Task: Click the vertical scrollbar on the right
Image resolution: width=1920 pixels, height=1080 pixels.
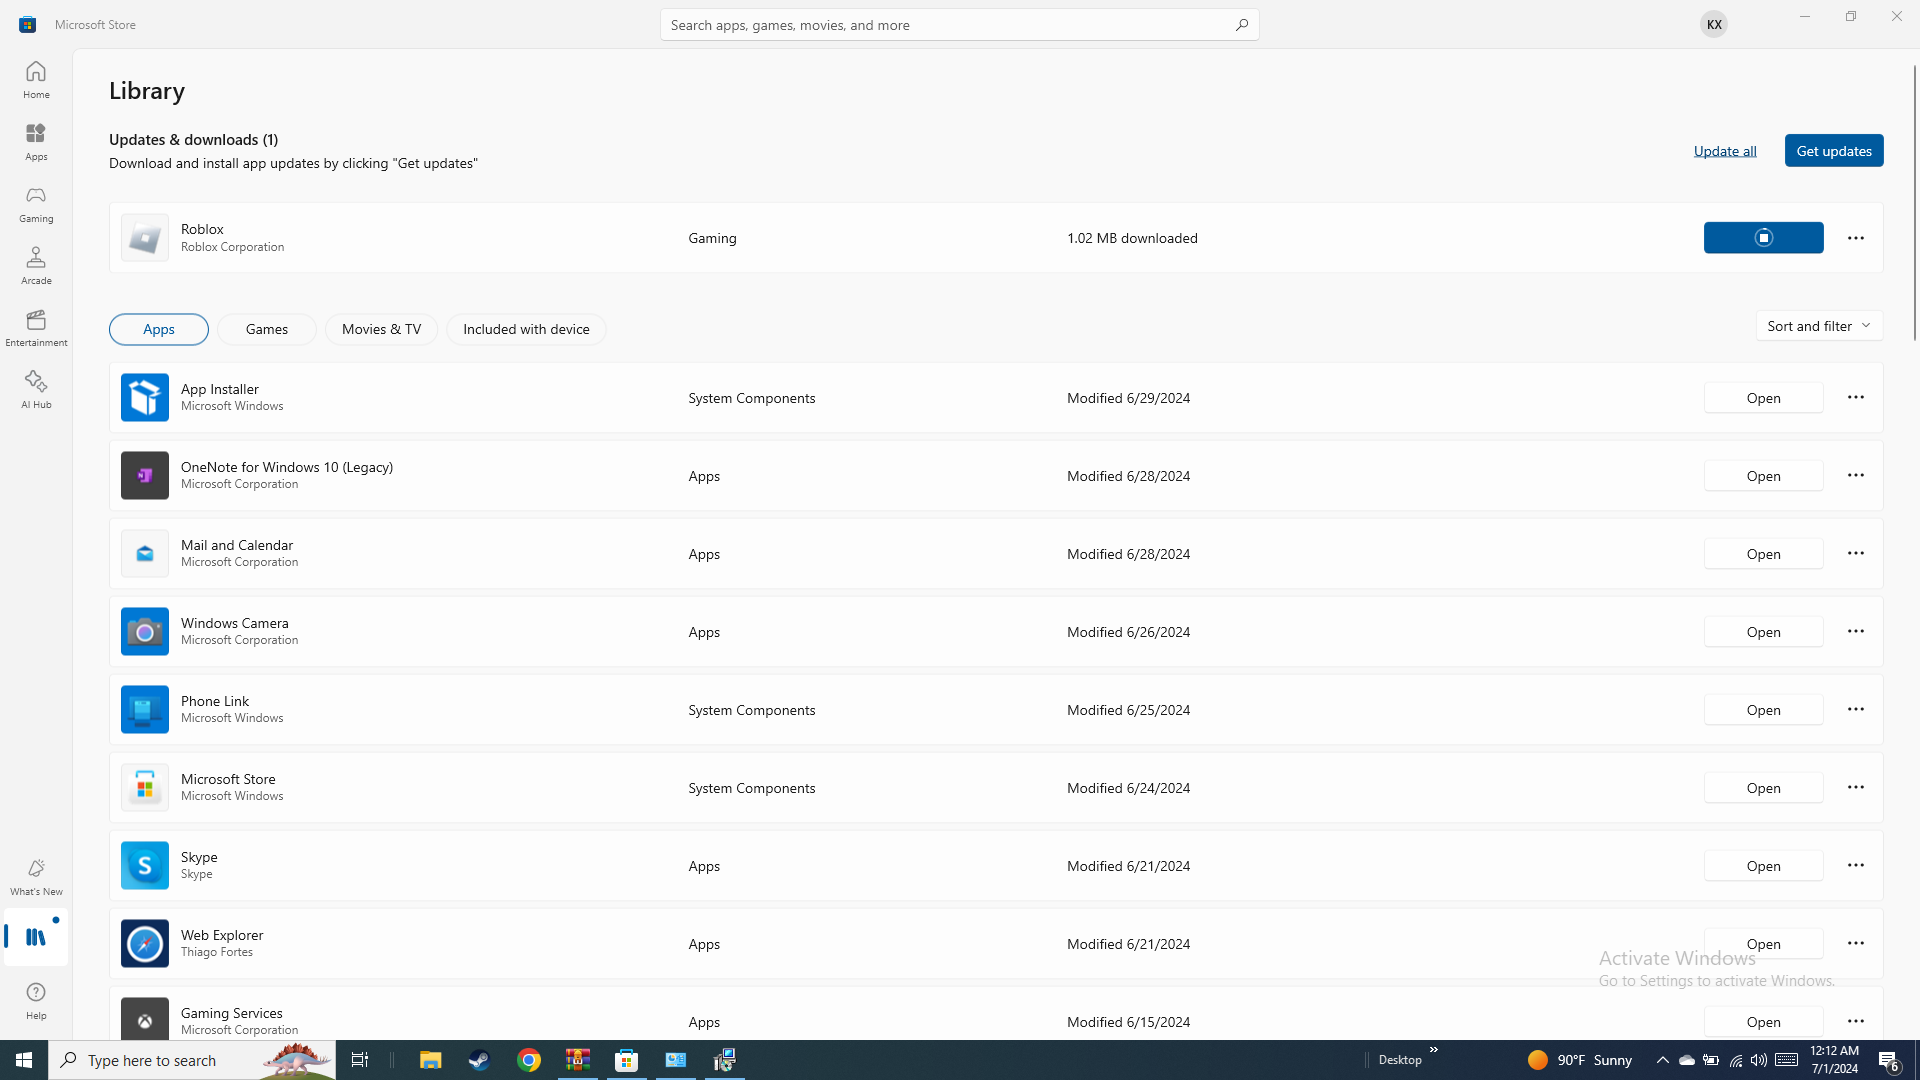Action: point(1914,203)
